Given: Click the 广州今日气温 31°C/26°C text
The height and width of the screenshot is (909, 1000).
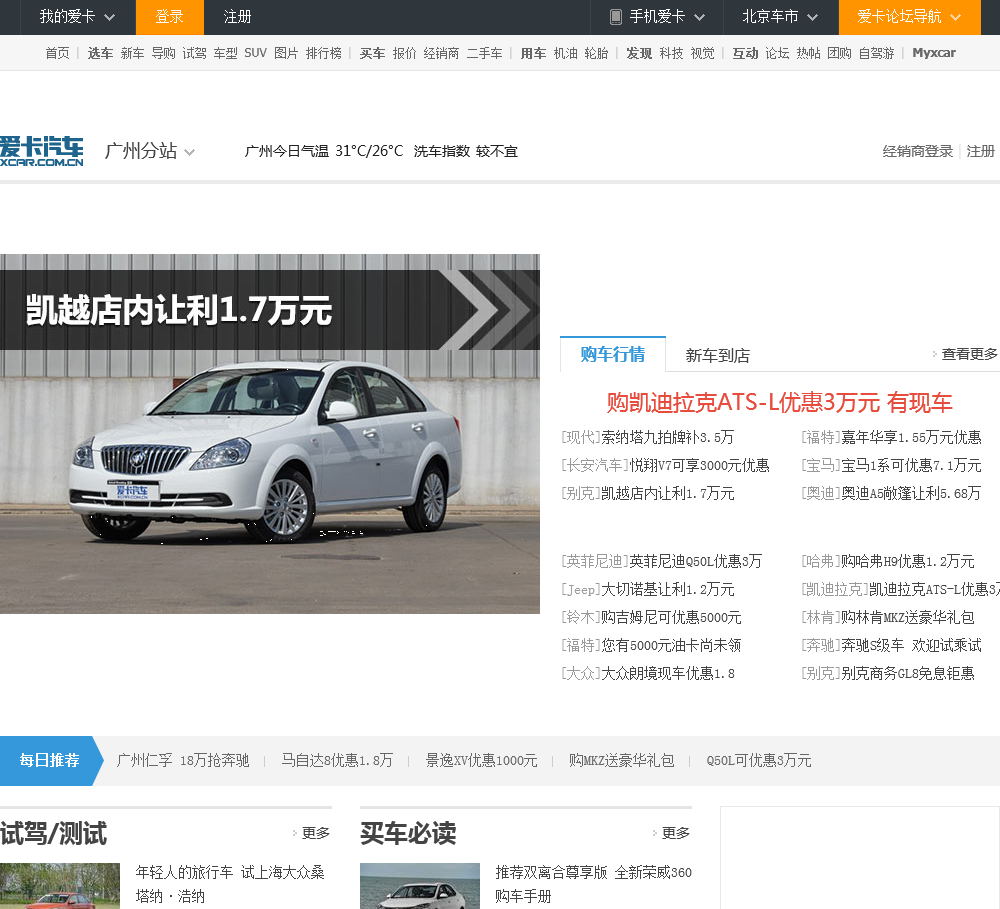Looking at the screenshot, I should pos(324,151).
